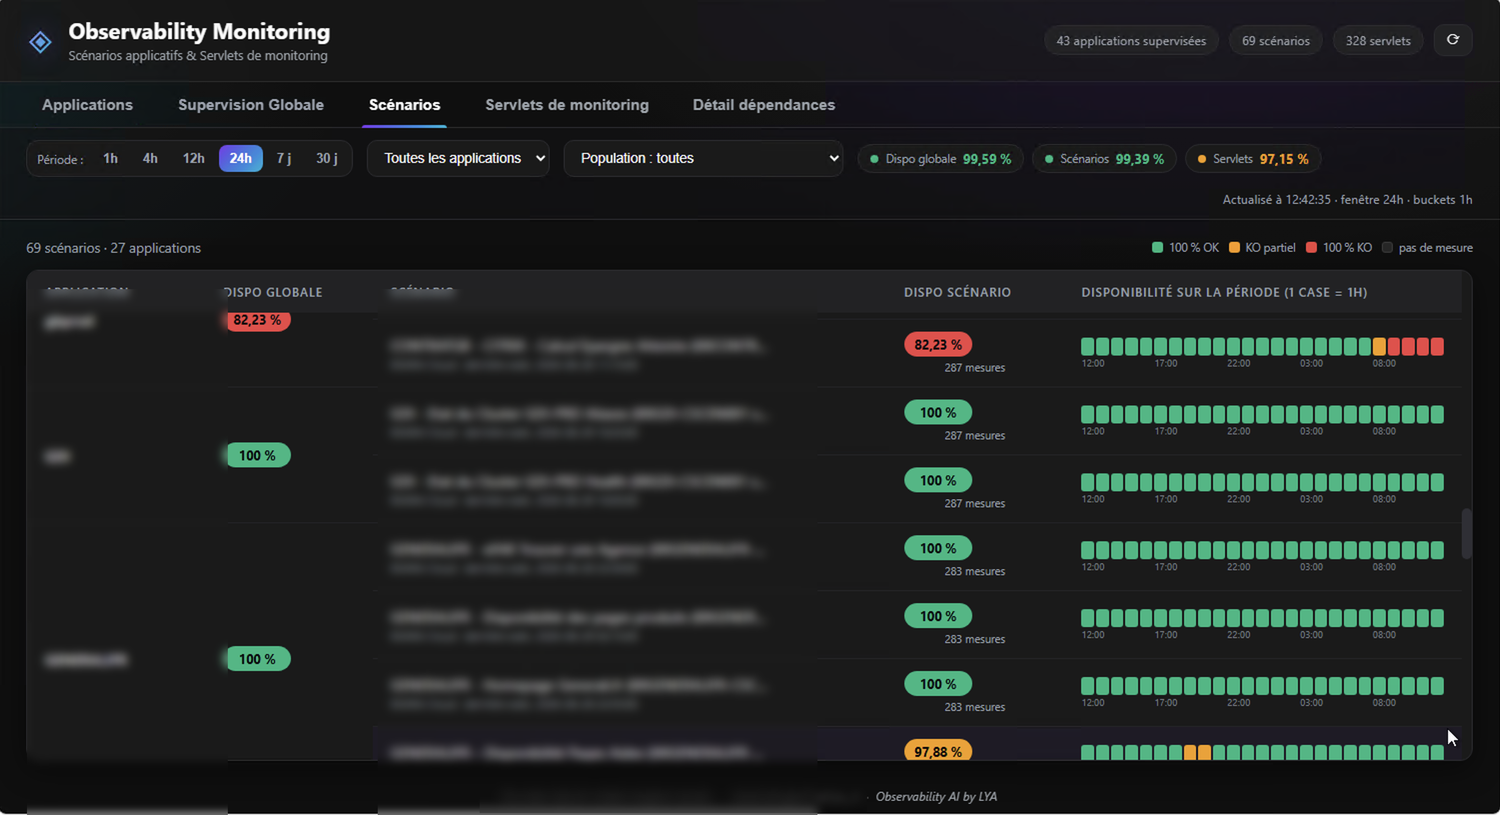This screenshot has width=1500, height=815.
Task: Click the DISPONIBILITÉ SUR LA PÉRIODE column header
Action: pyautogui.click(x=1224, y=292)
